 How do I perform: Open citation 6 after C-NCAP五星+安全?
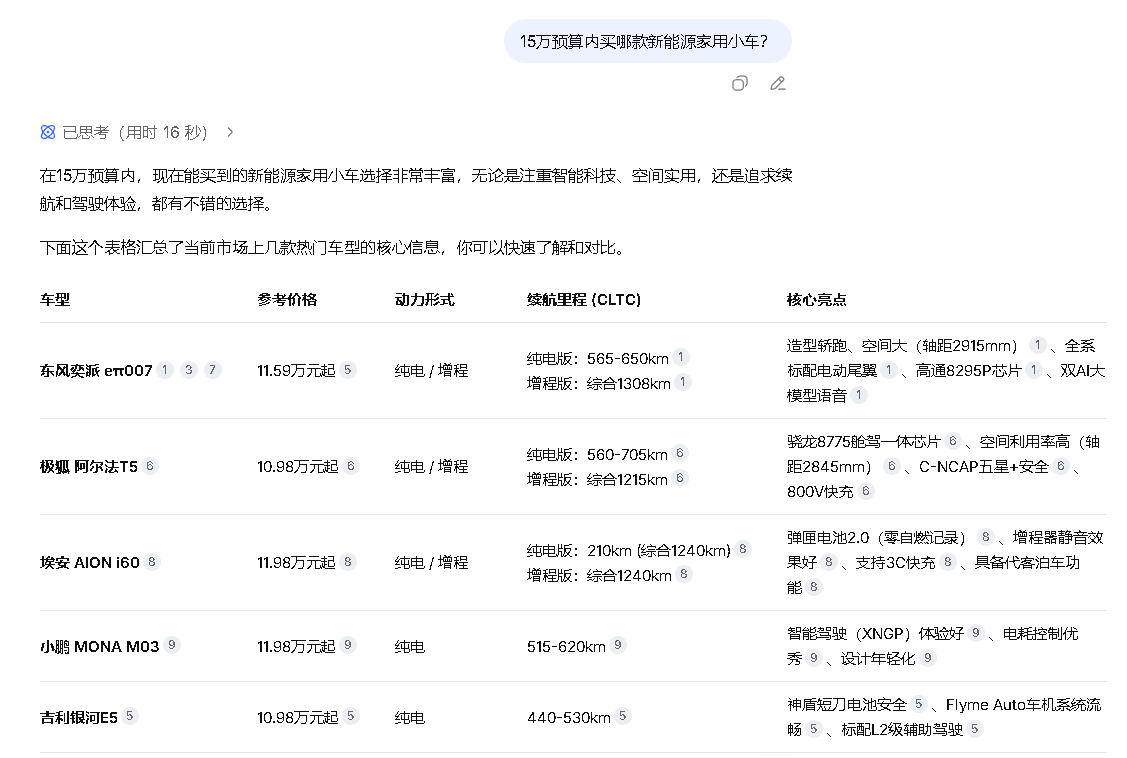1061,466
